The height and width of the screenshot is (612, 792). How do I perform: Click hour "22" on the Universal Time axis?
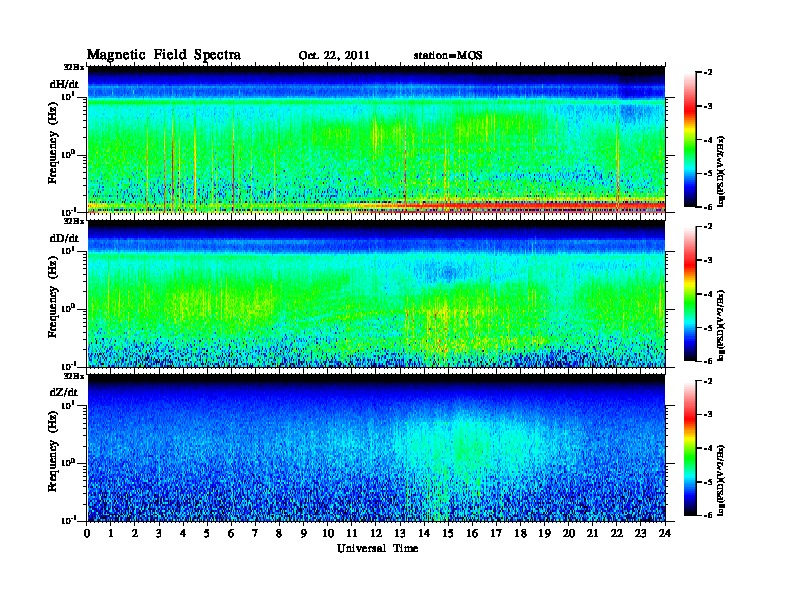point(617,533)
